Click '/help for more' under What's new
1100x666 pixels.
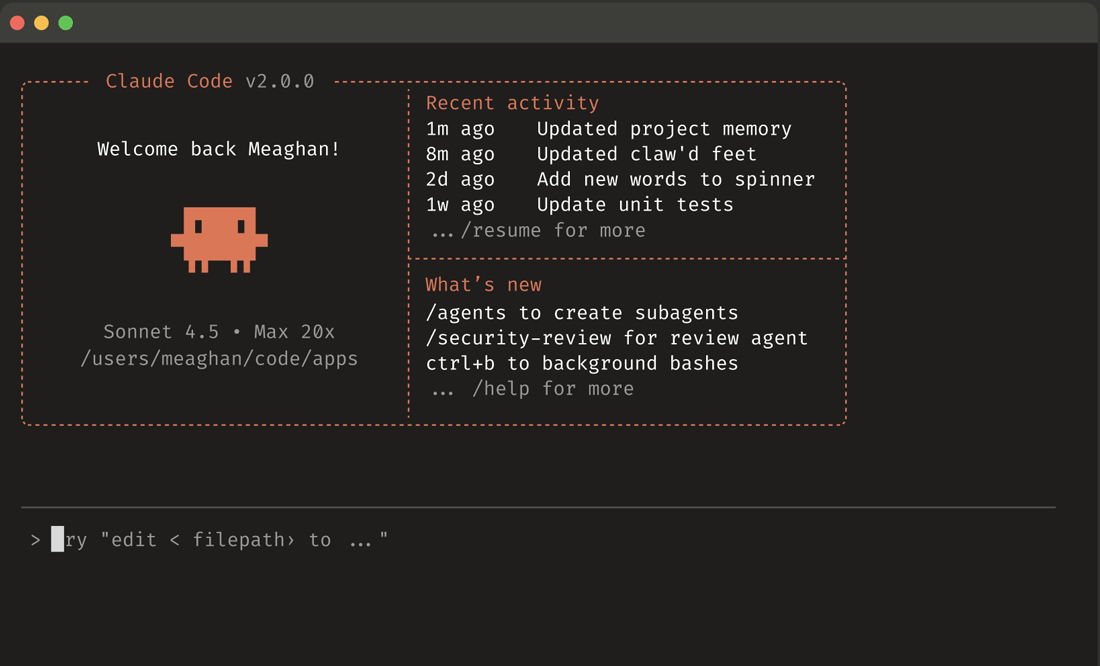[552, 388]
